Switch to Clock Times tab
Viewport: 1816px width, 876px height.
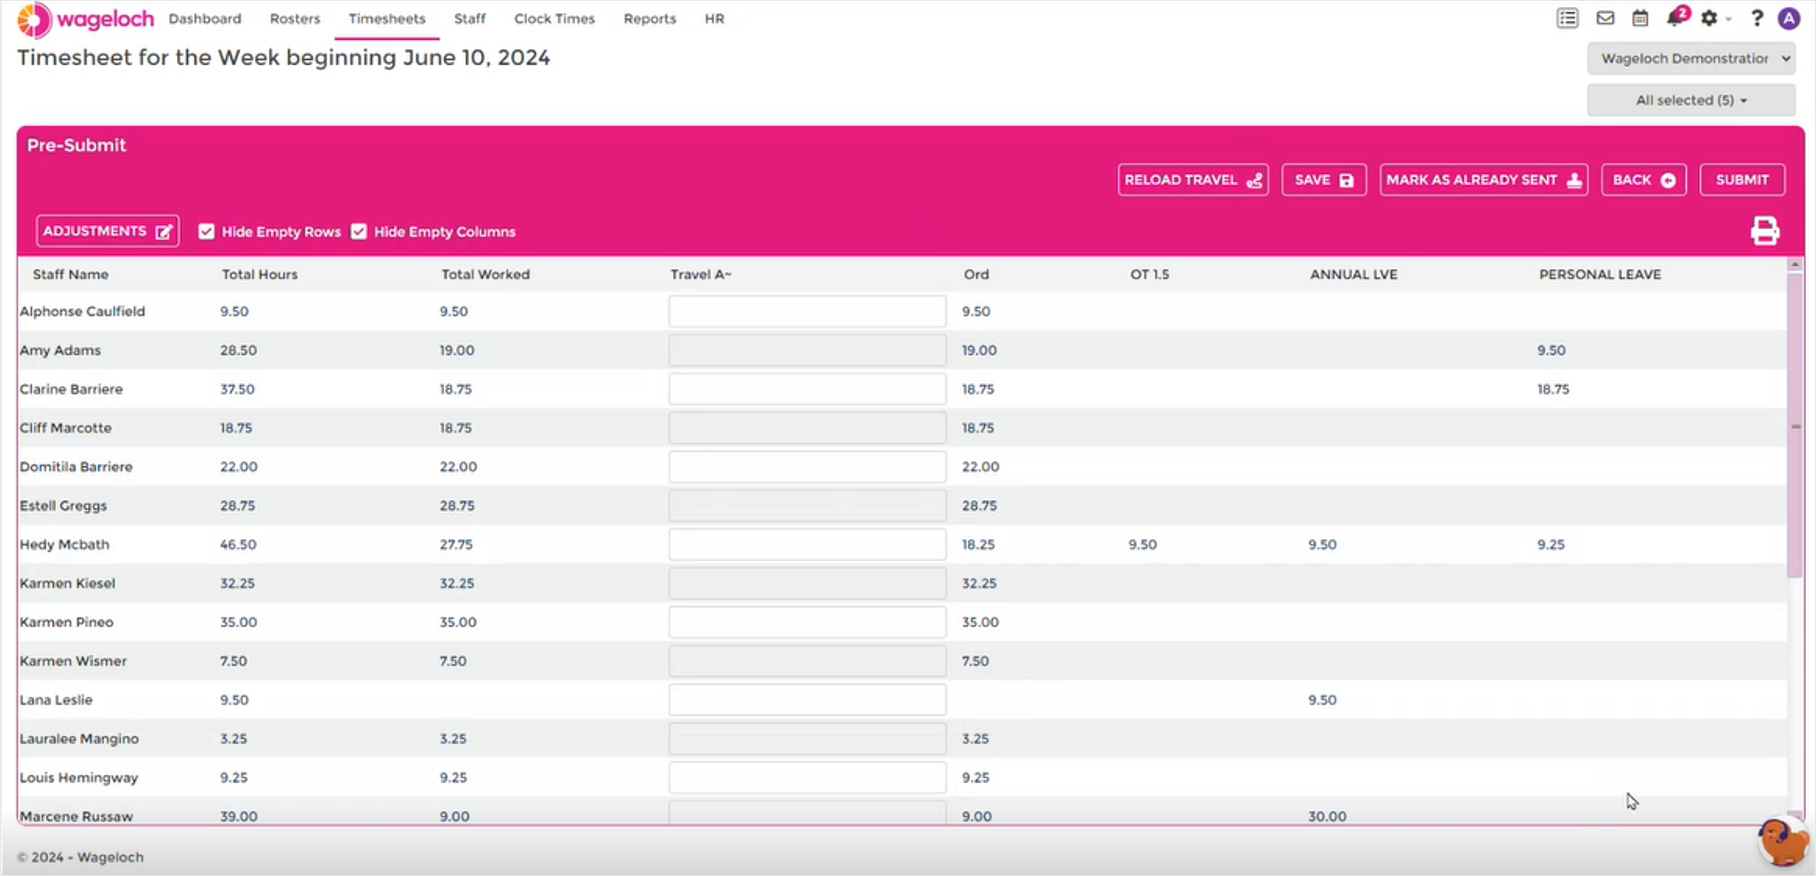pos(554,18)
